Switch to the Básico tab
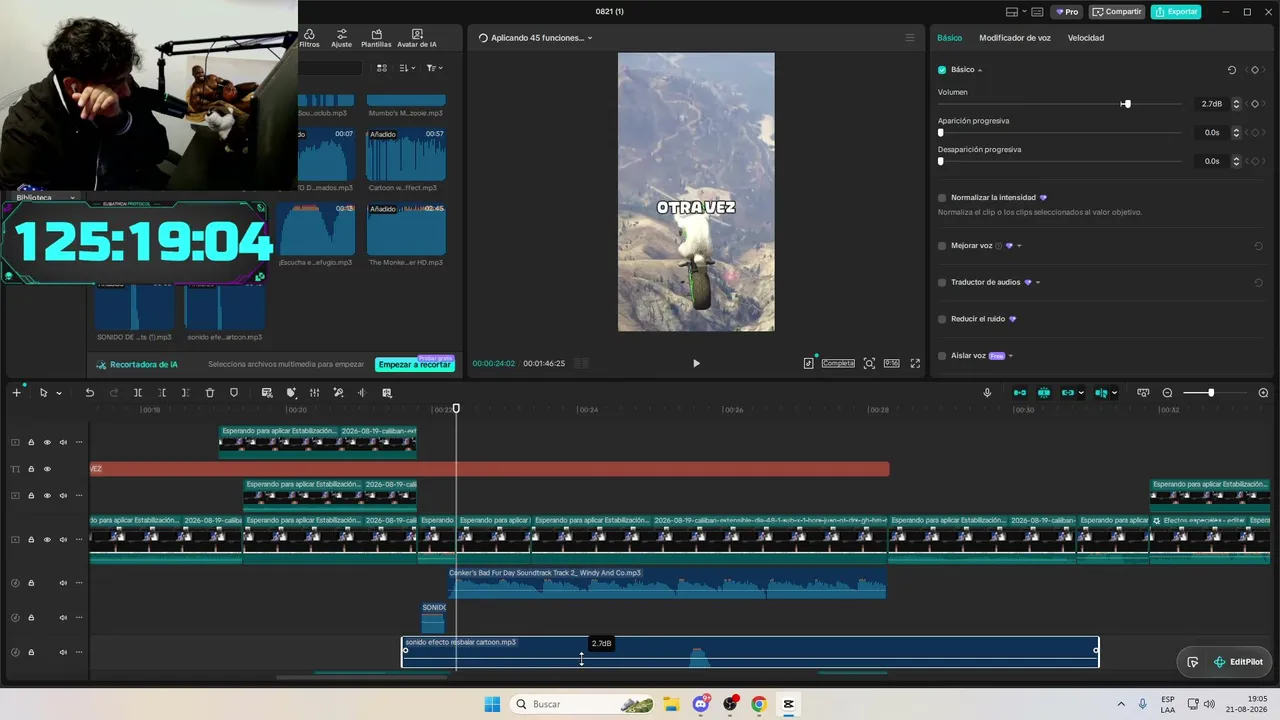This screenshot has width=1280, height=720. coord(949,38)
